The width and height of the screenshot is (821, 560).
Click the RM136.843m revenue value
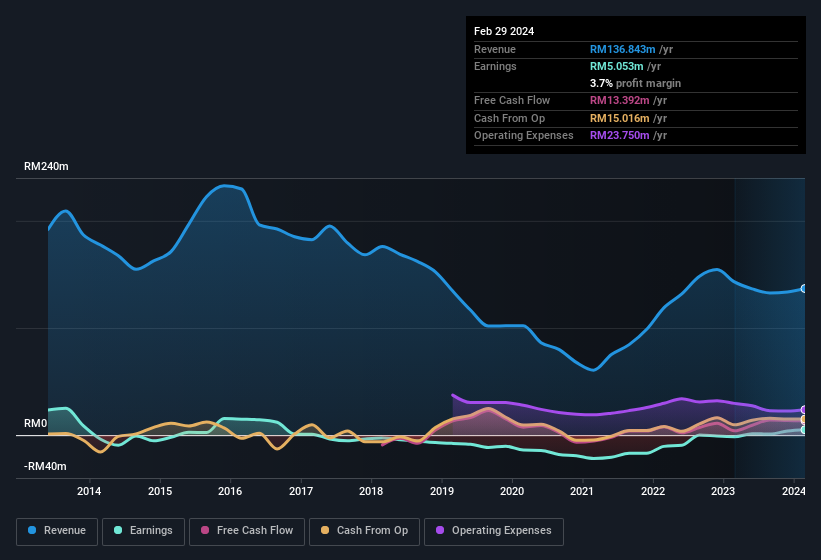click(622, 49)
